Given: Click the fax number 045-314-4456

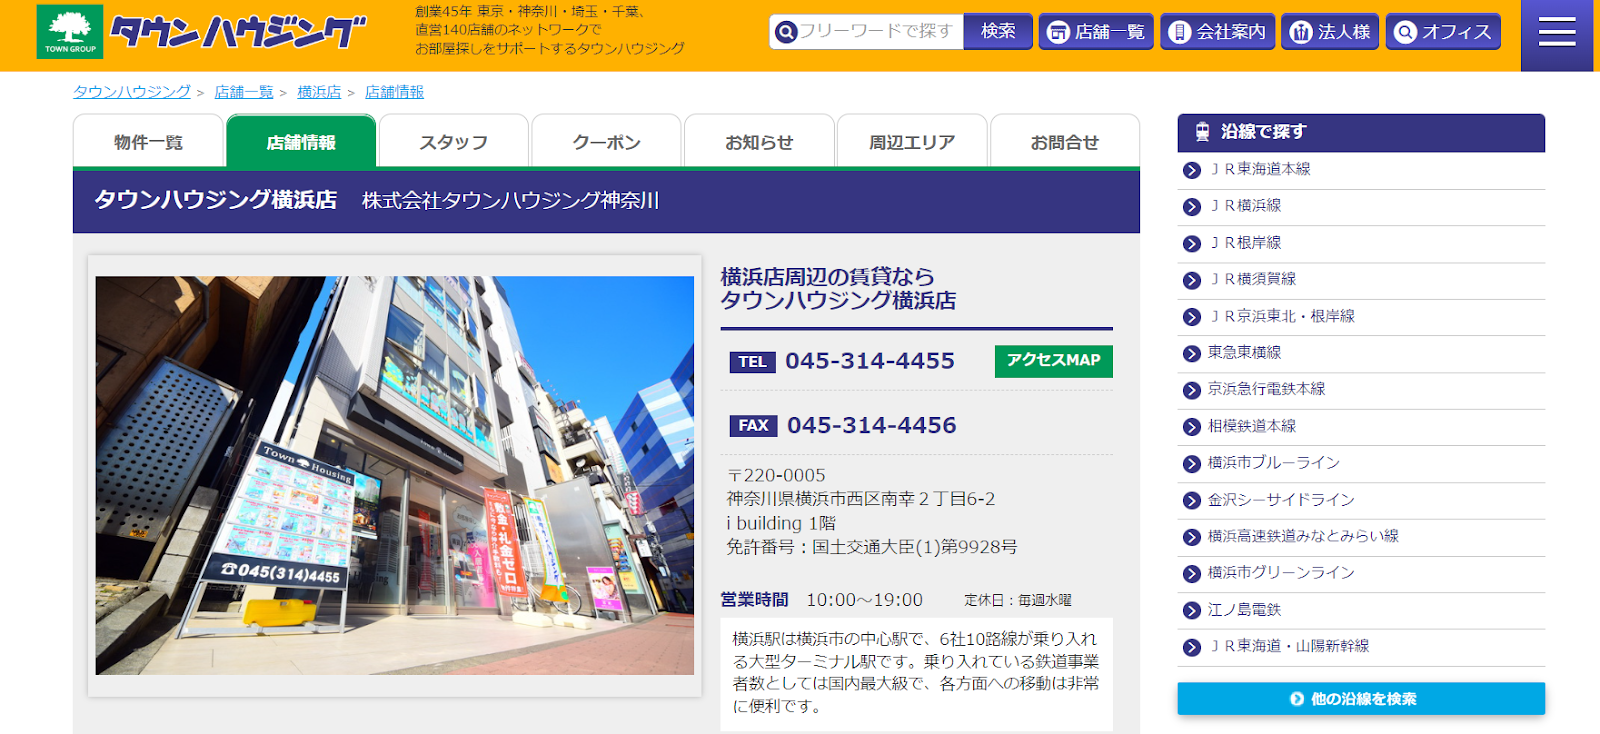Looking at the screenshot, I should point(871,426).
